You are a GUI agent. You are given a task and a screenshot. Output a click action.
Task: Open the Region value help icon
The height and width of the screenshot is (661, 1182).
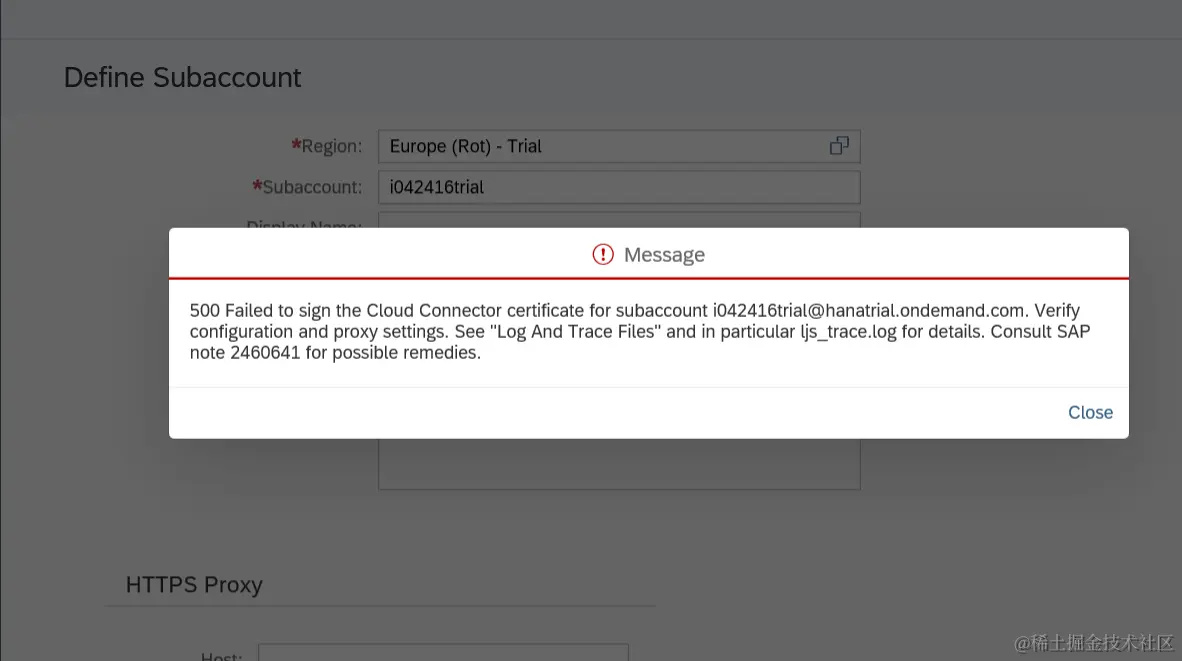click(839, 146)
